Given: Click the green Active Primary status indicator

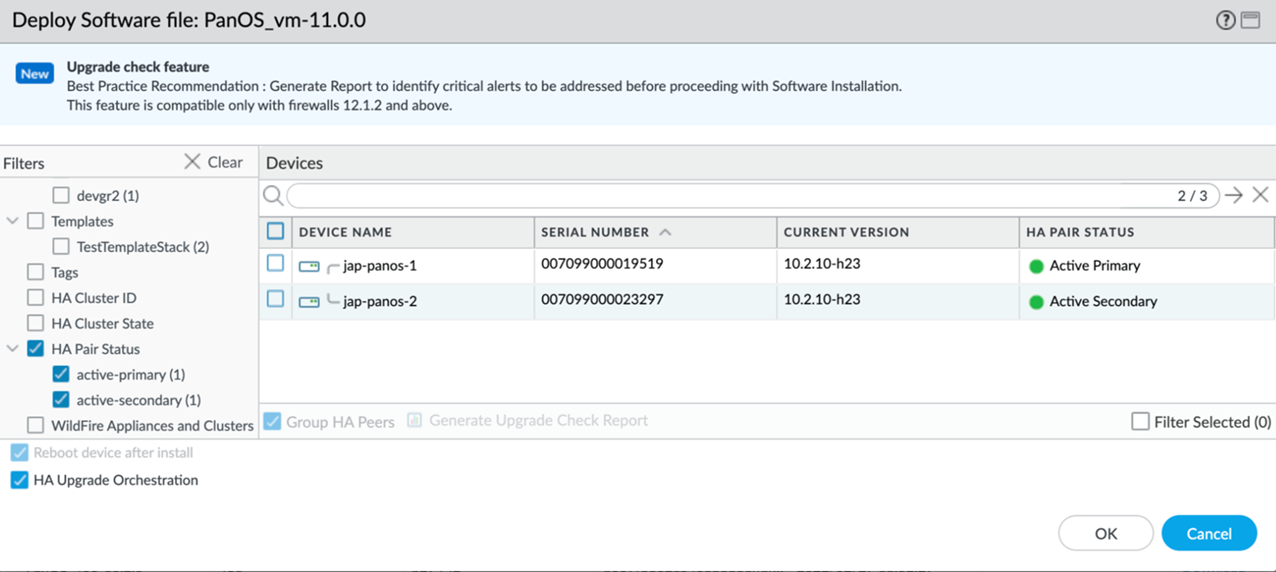Looking at the screenshot, I should 1036,266.
